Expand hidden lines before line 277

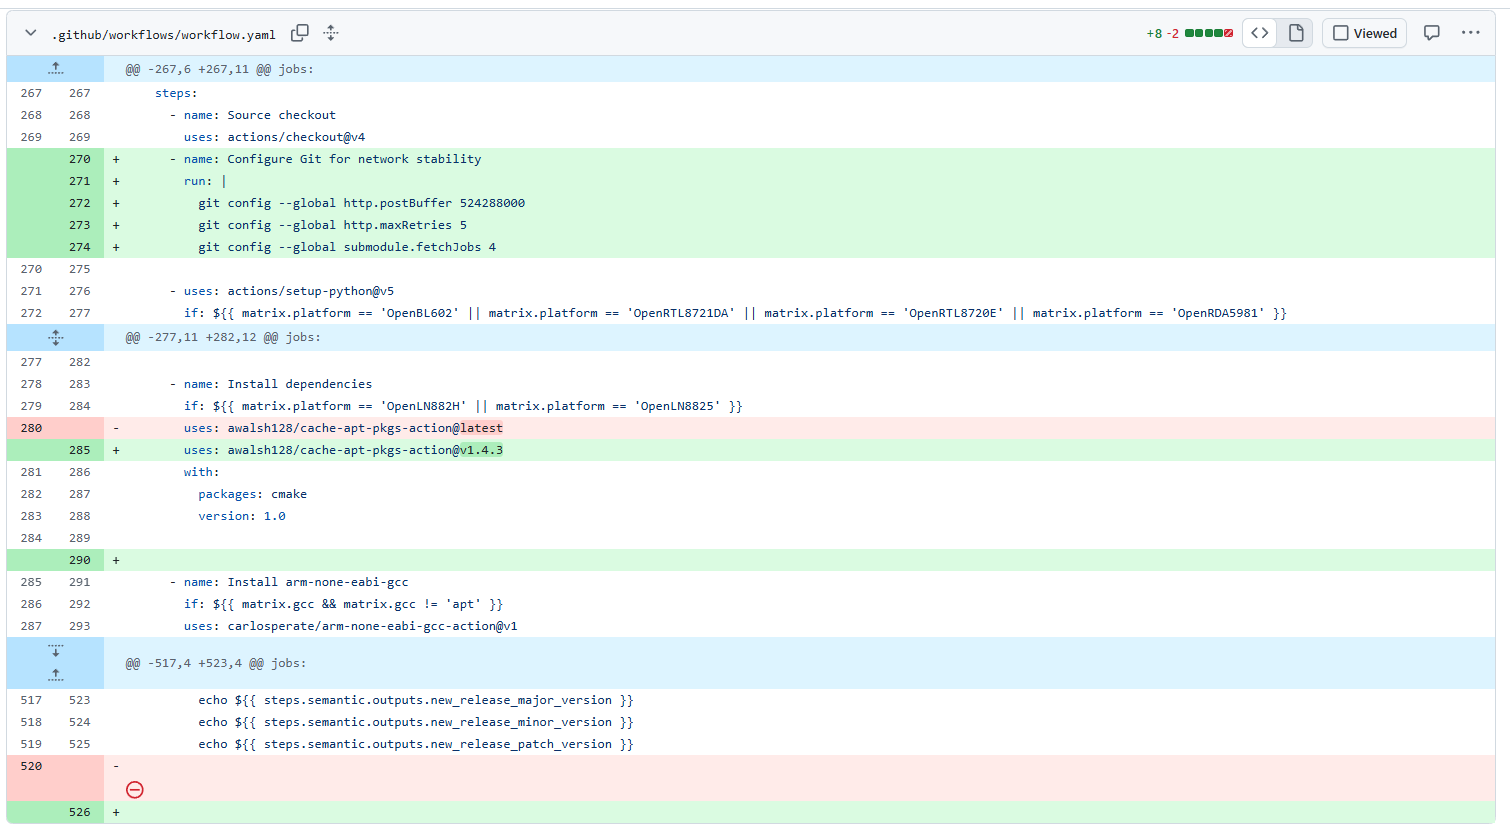56,337
